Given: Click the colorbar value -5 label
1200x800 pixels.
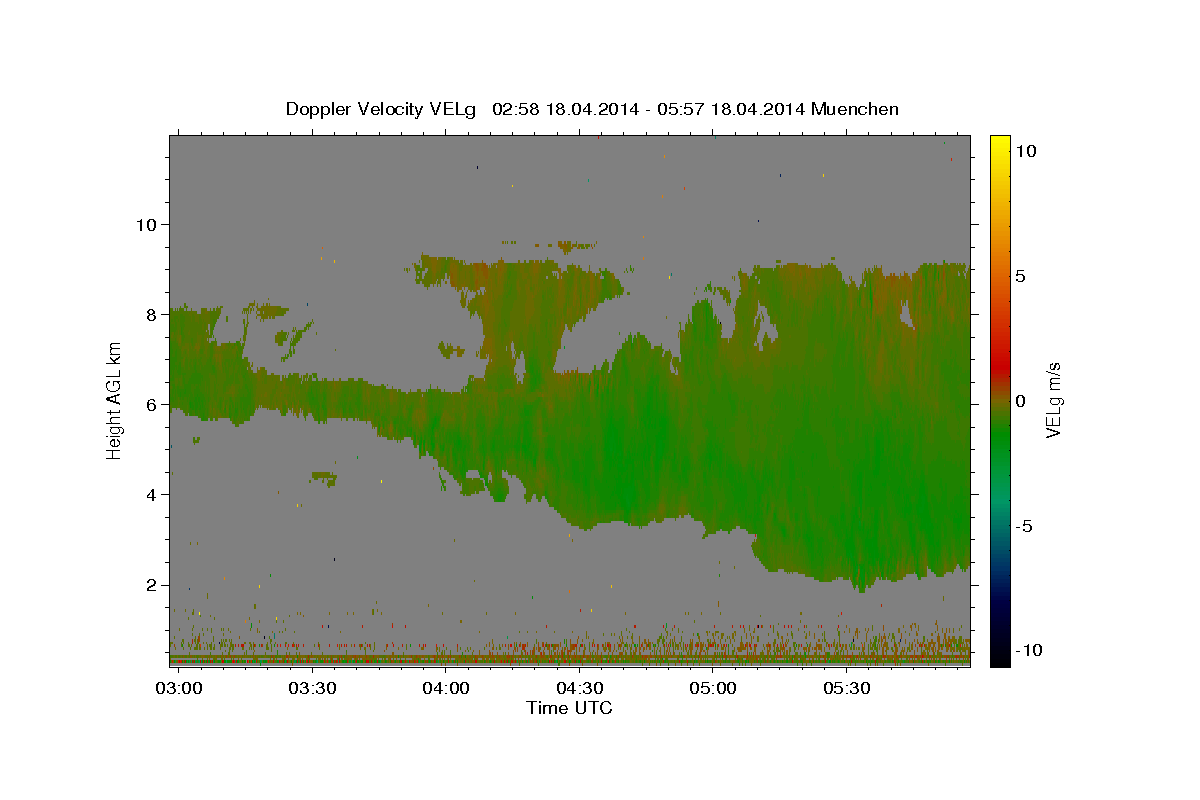Looking at the screenshot, I should coord(1024,526).
